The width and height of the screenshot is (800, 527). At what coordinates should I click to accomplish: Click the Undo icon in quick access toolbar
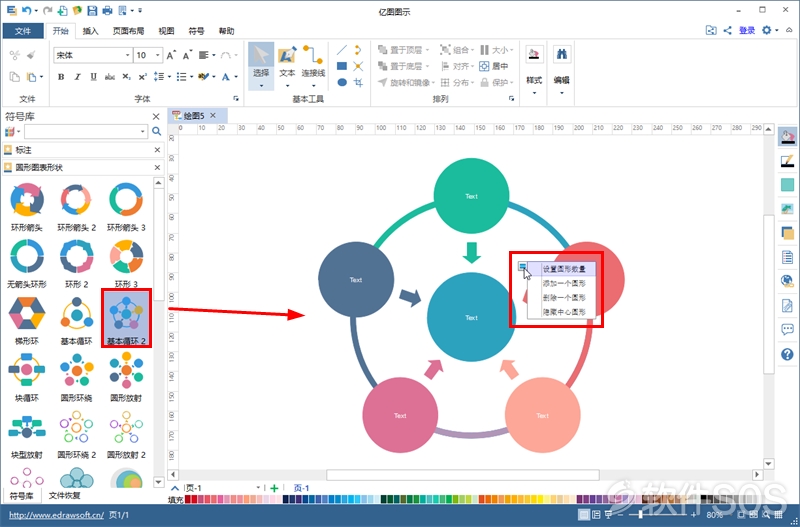[27, 10]
